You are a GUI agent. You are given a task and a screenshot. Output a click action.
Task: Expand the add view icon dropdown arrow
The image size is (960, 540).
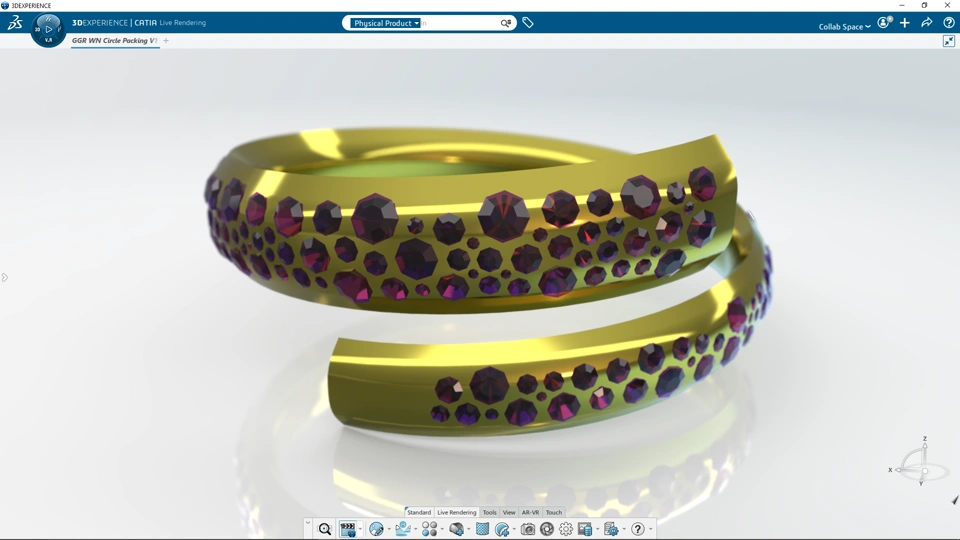click(x=514, y=529)
